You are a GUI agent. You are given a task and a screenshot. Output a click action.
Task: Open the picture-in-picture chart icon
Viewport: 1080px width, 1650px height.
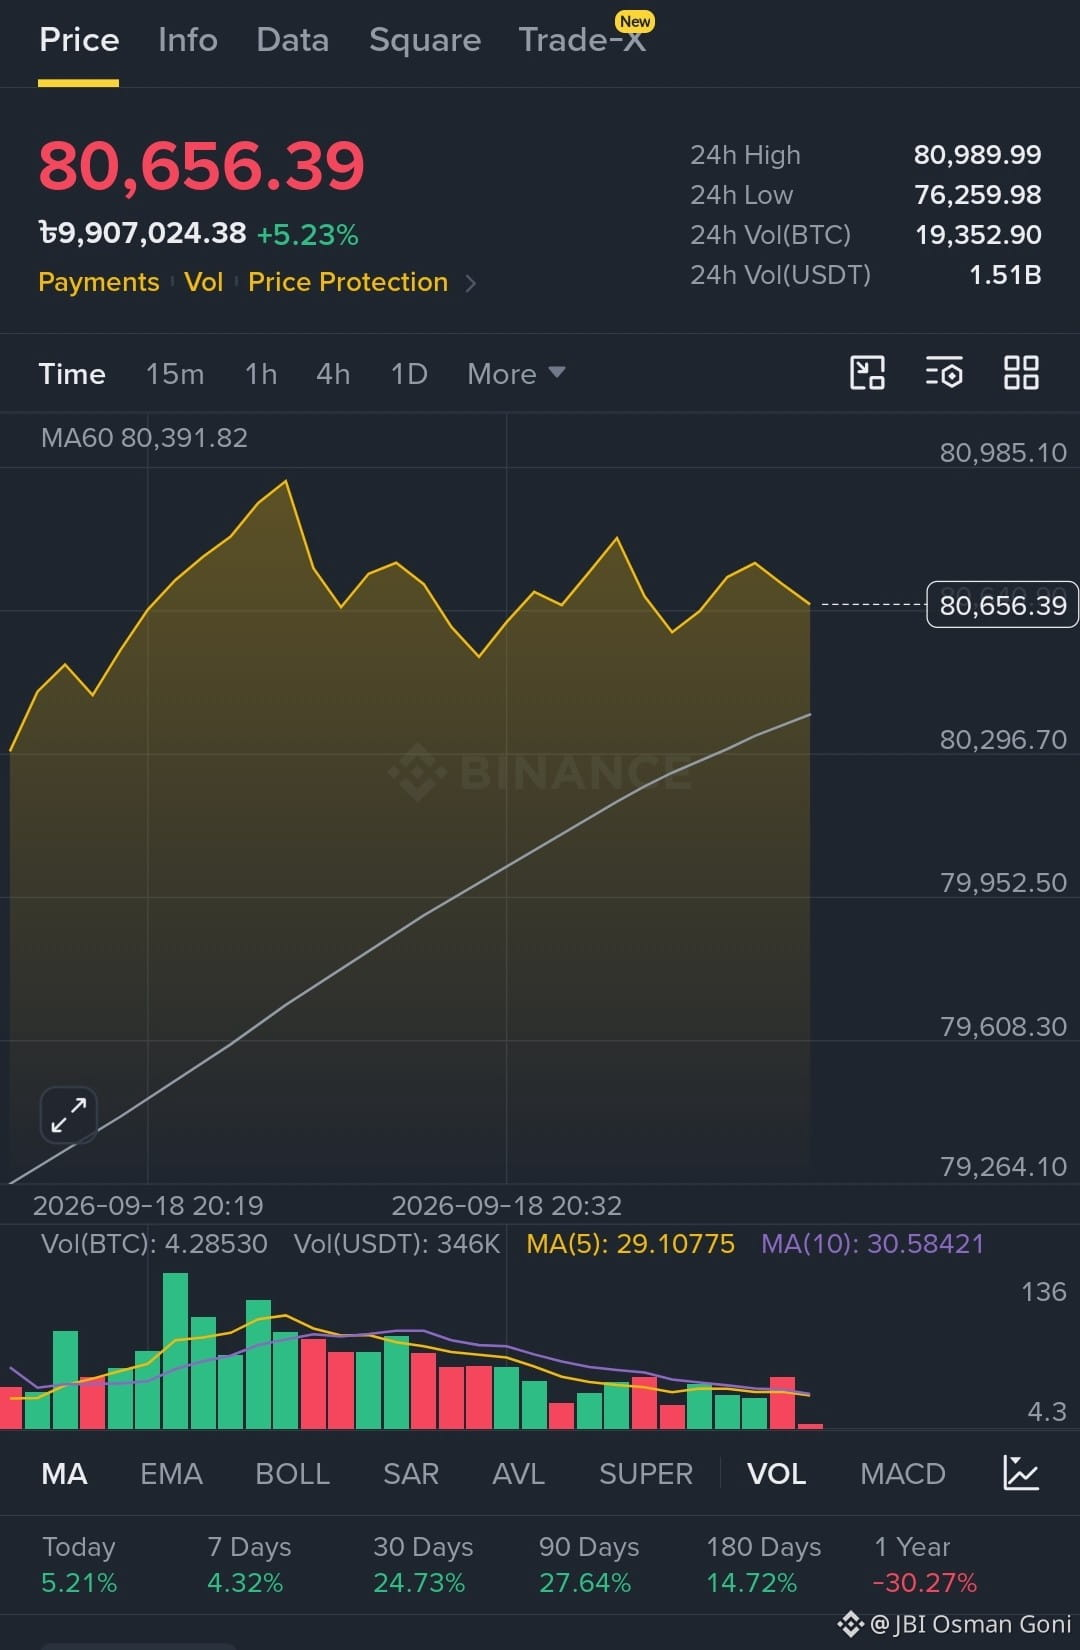point(867,373)
